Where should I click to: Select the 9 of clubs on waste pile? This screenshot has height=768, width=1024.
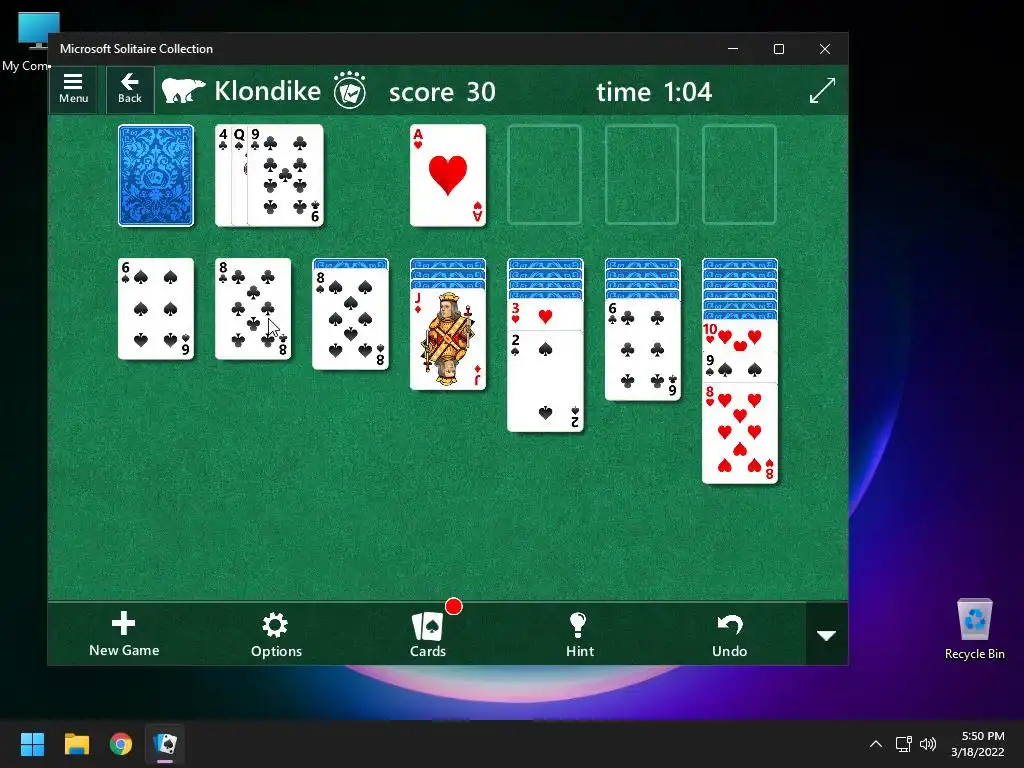(285, 176)
